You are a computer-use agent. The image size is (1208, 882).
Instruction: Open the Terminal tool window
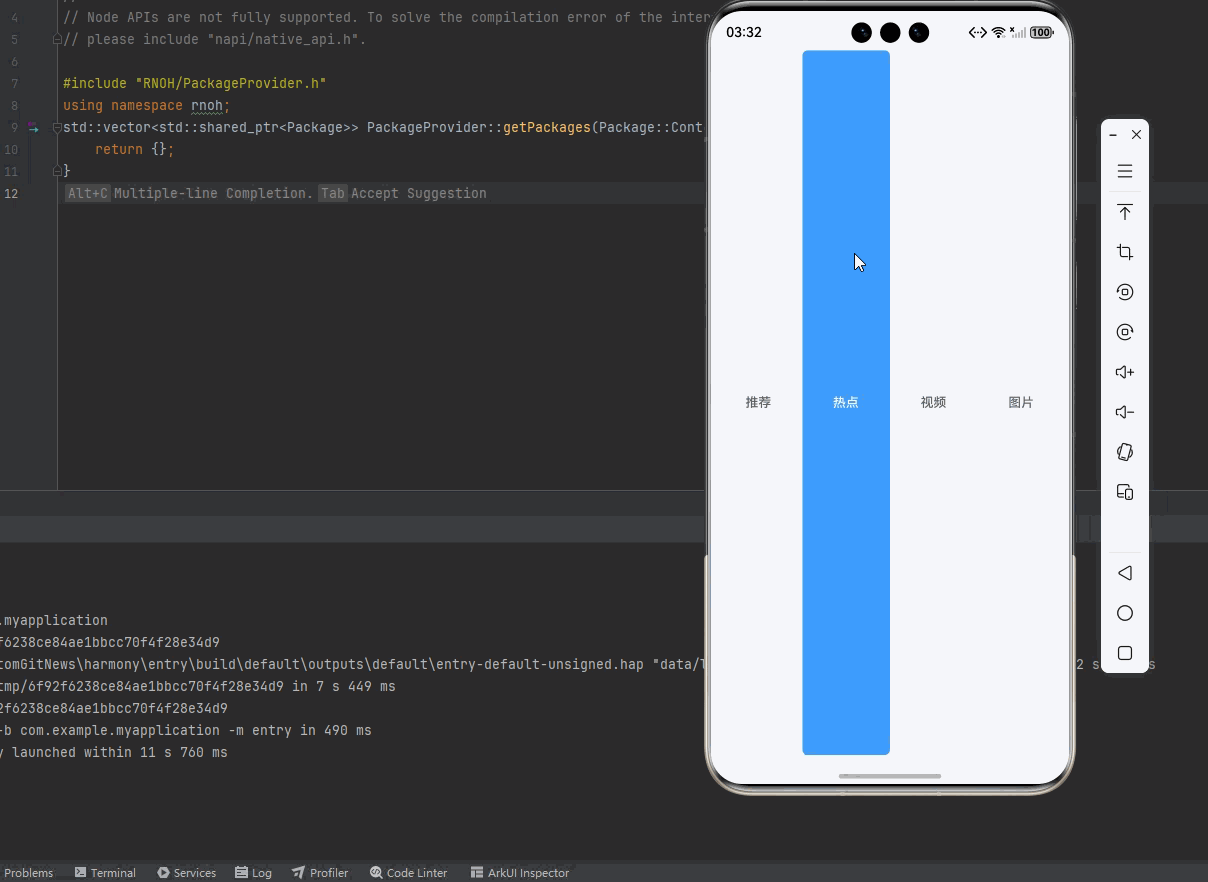[105, 873]
